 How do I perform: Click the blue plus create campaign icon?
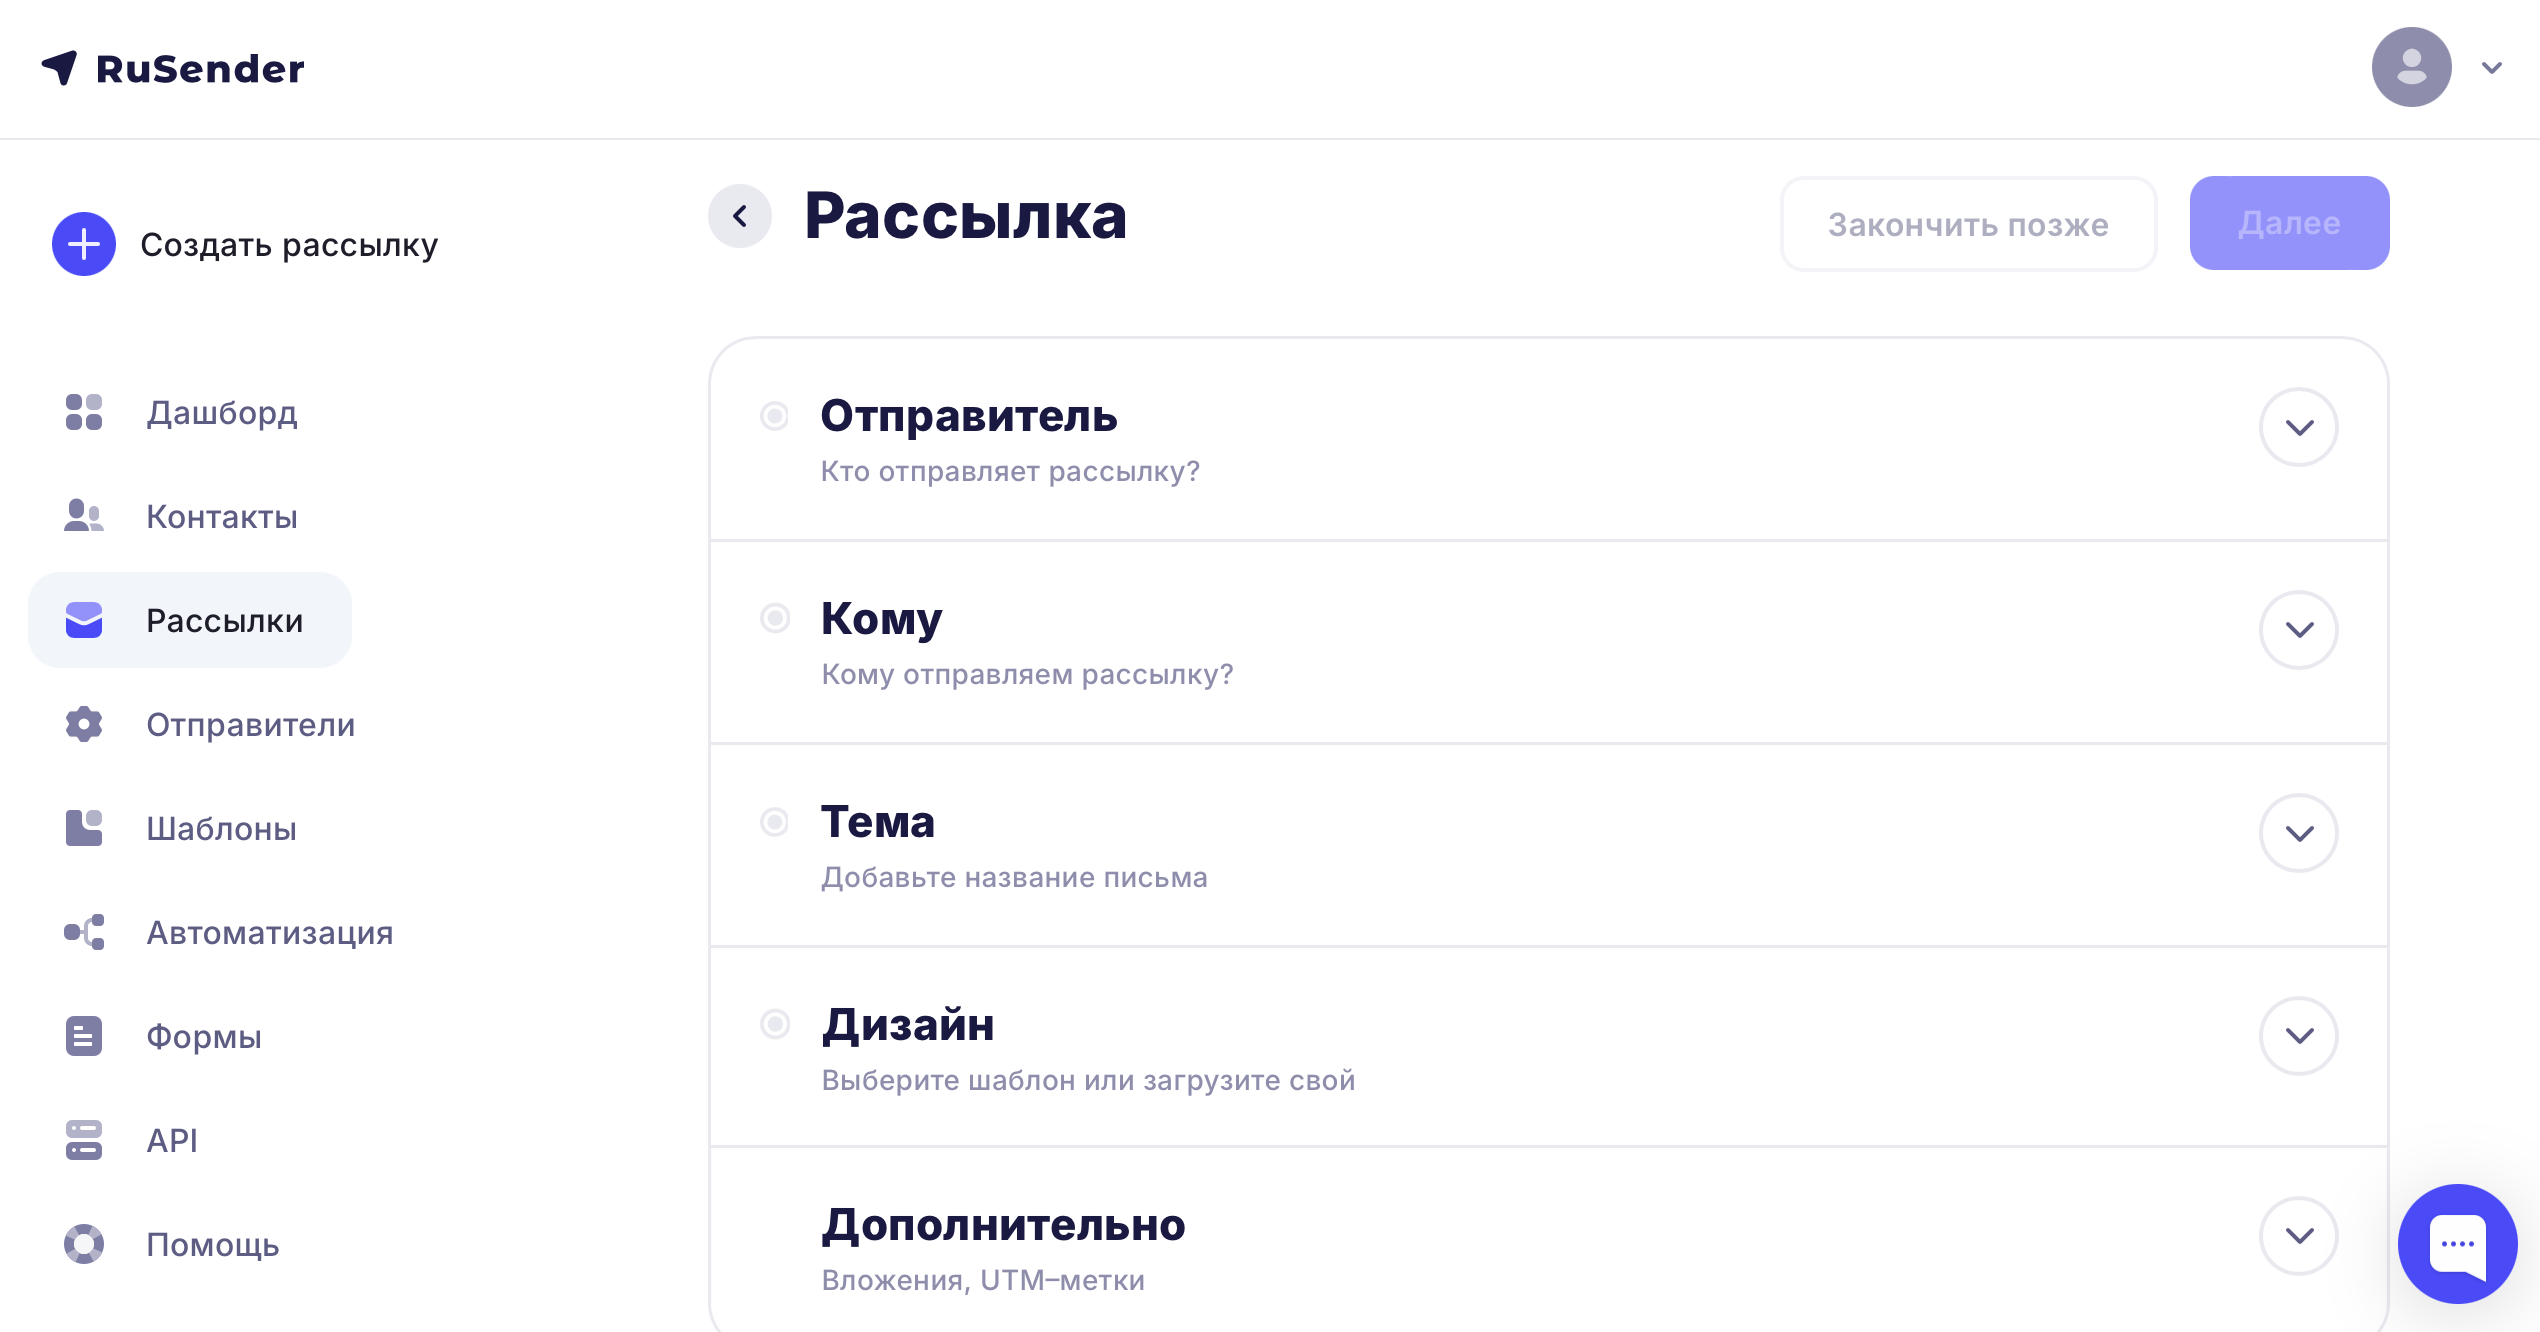(x=84, y=244)
